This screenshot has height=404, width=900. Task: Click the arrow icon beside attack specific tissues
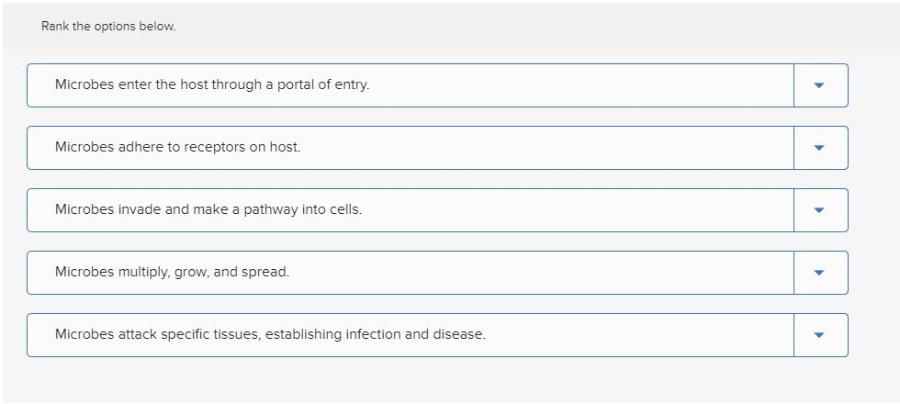[821, 335]
